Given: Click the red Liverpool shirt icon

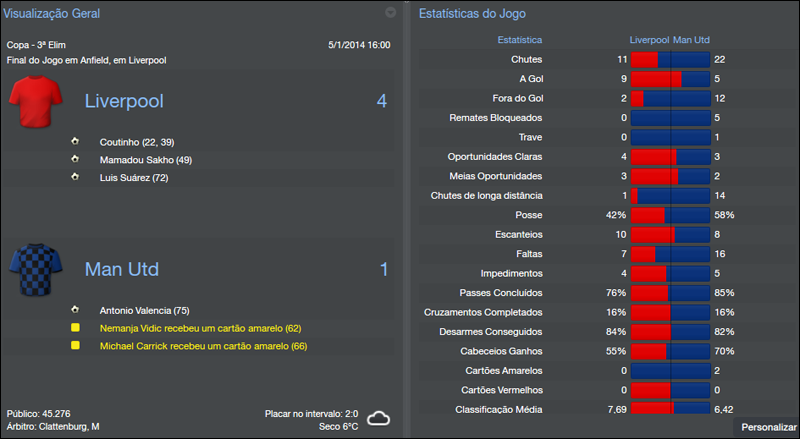Looking at the screenshot, I should (x=37, y=101).
